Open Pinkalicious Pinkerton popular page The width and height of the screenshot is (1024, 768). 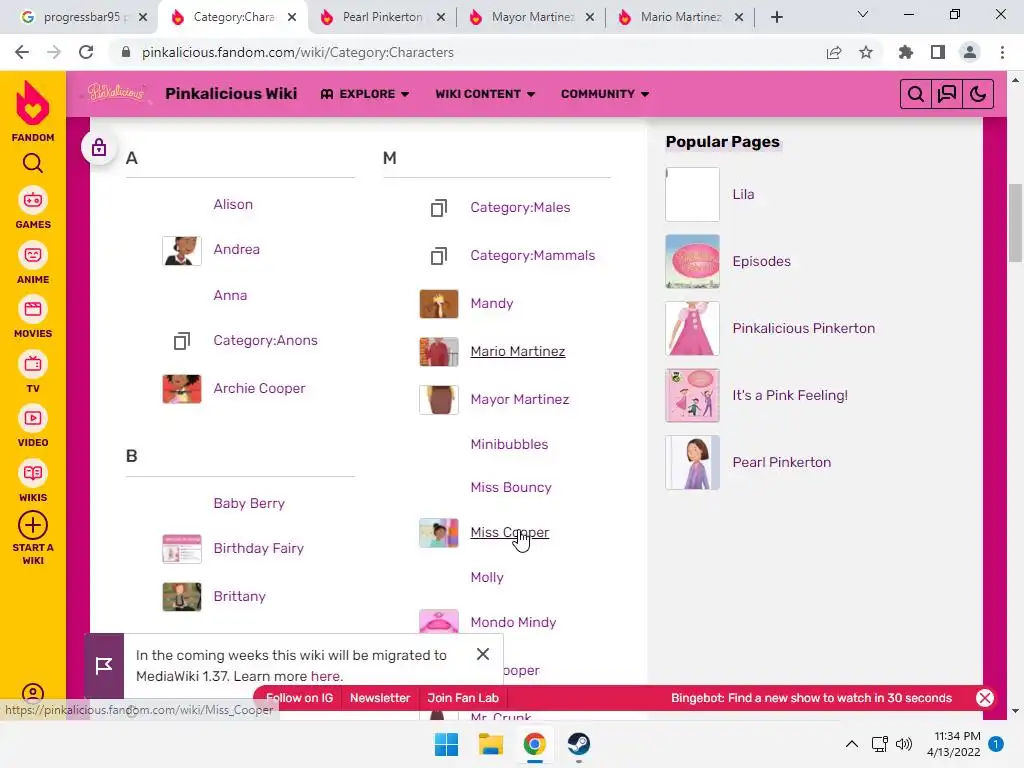tap(803, 328)
